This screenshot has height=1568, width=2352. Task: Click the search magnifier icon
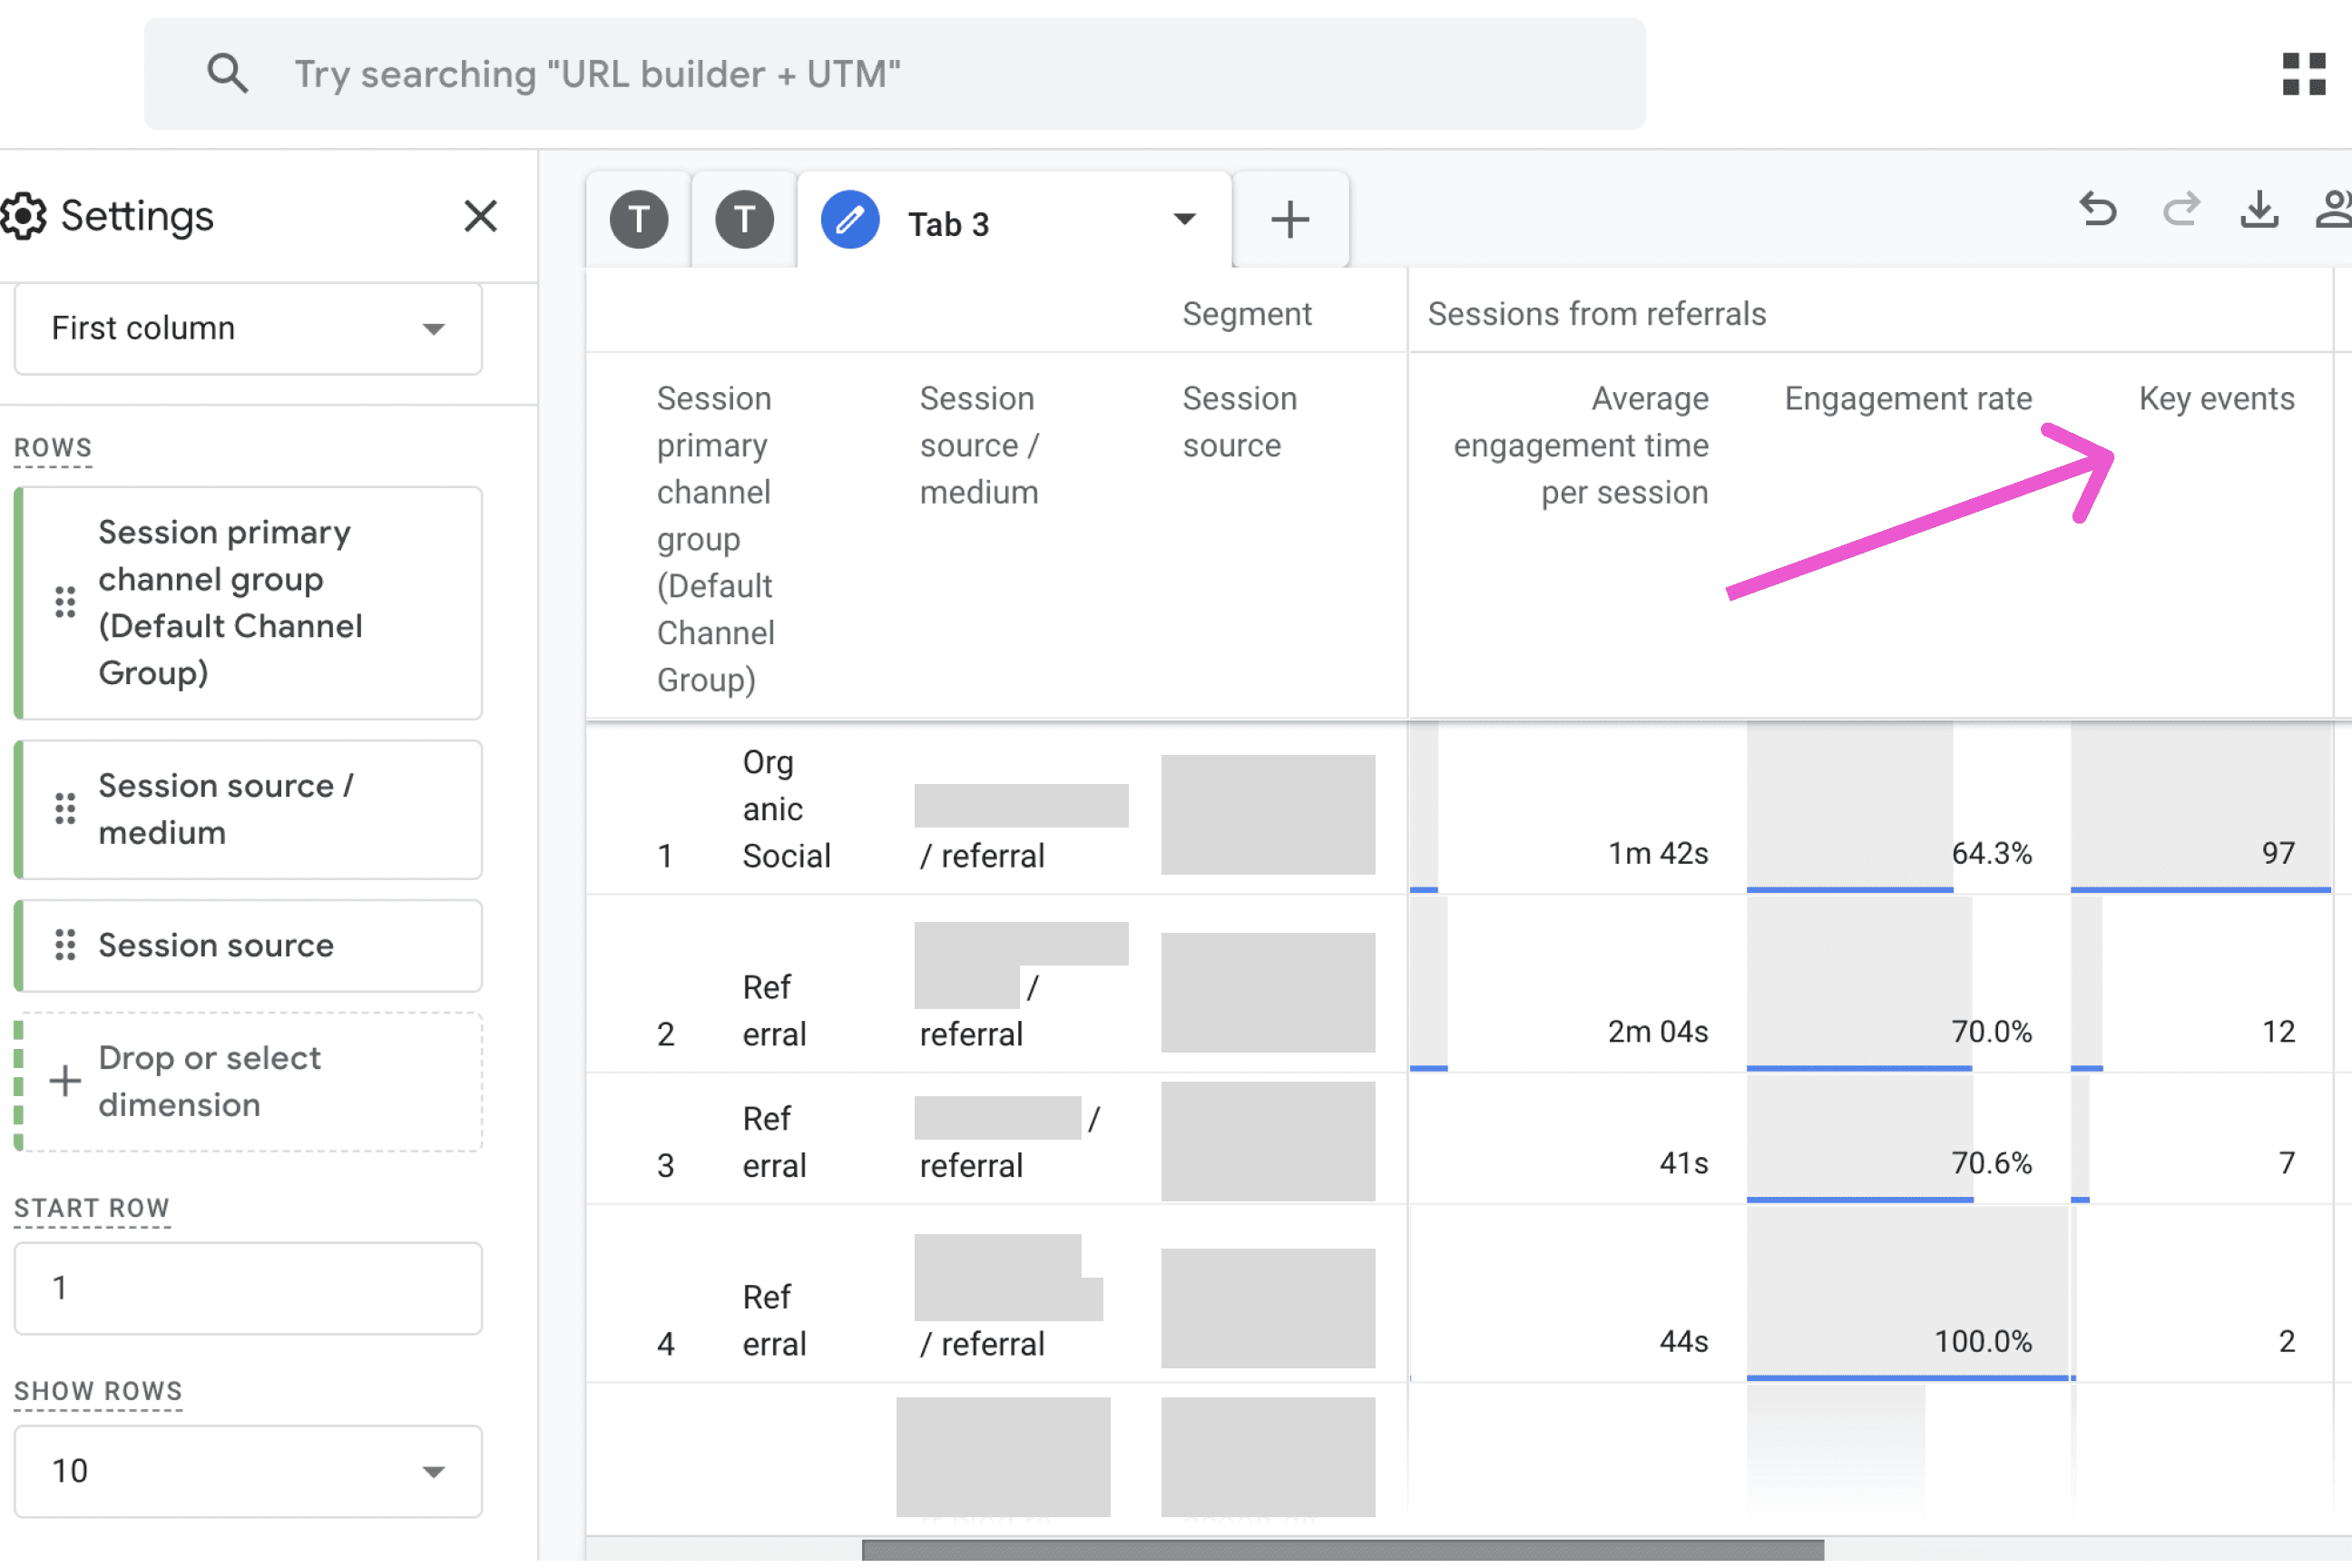click(228, 73)
